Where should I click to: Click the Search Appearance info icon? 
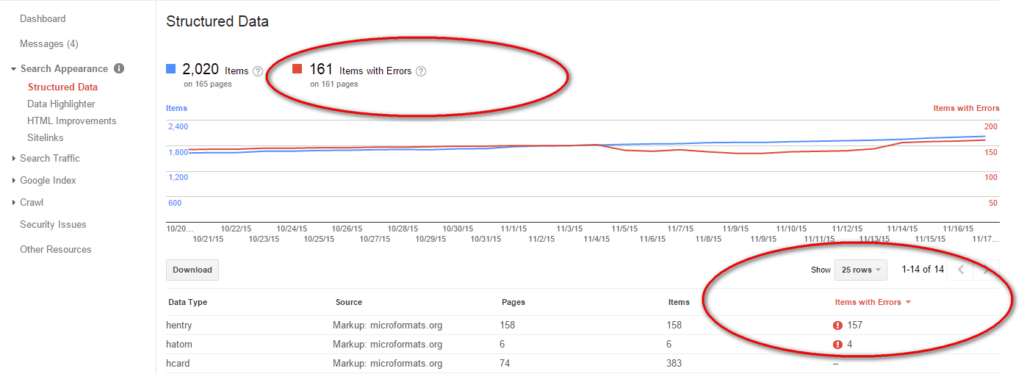(119, 69)
